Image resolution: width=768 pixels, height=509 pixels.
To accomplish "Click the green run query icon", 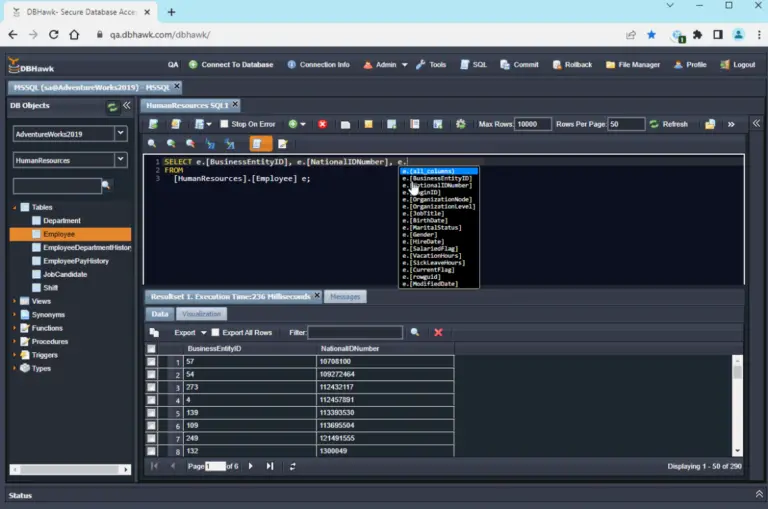I will (x=293, y=124).
